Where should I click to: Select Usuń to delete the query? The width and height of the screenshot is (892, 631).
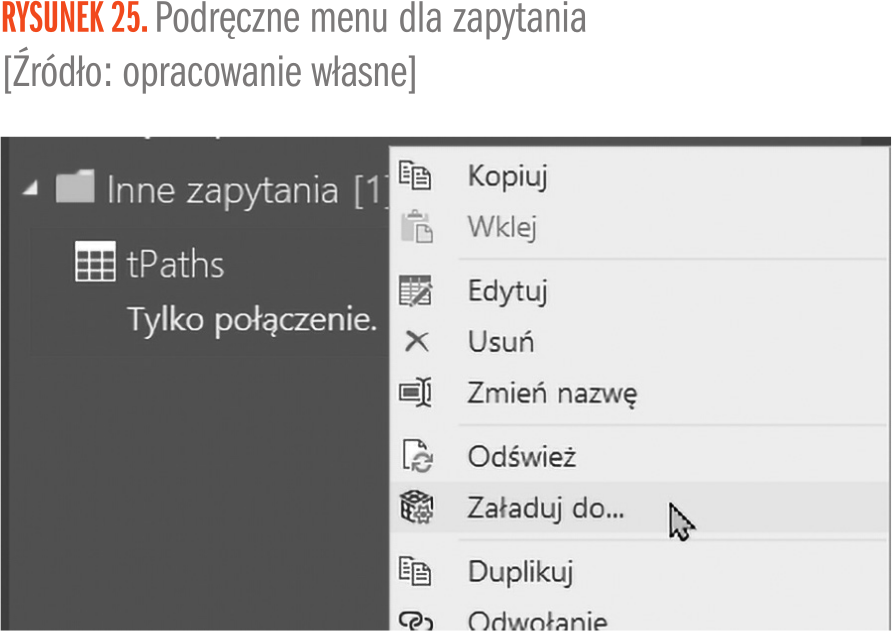[500, 342]
